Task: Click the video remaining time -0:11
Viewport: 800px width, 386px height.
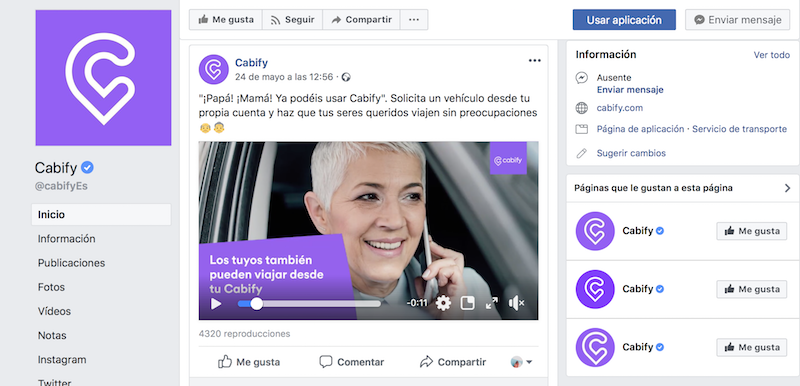Action: [x=417, y=303]
